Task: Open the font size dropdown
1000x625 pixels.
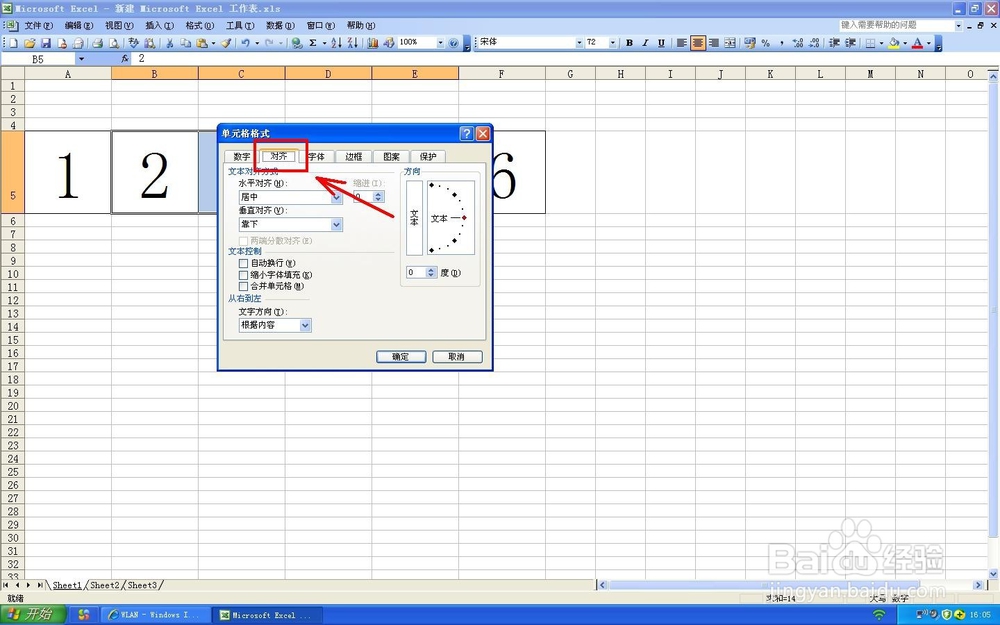Action: pyautogui.click(x=613, y=43)
